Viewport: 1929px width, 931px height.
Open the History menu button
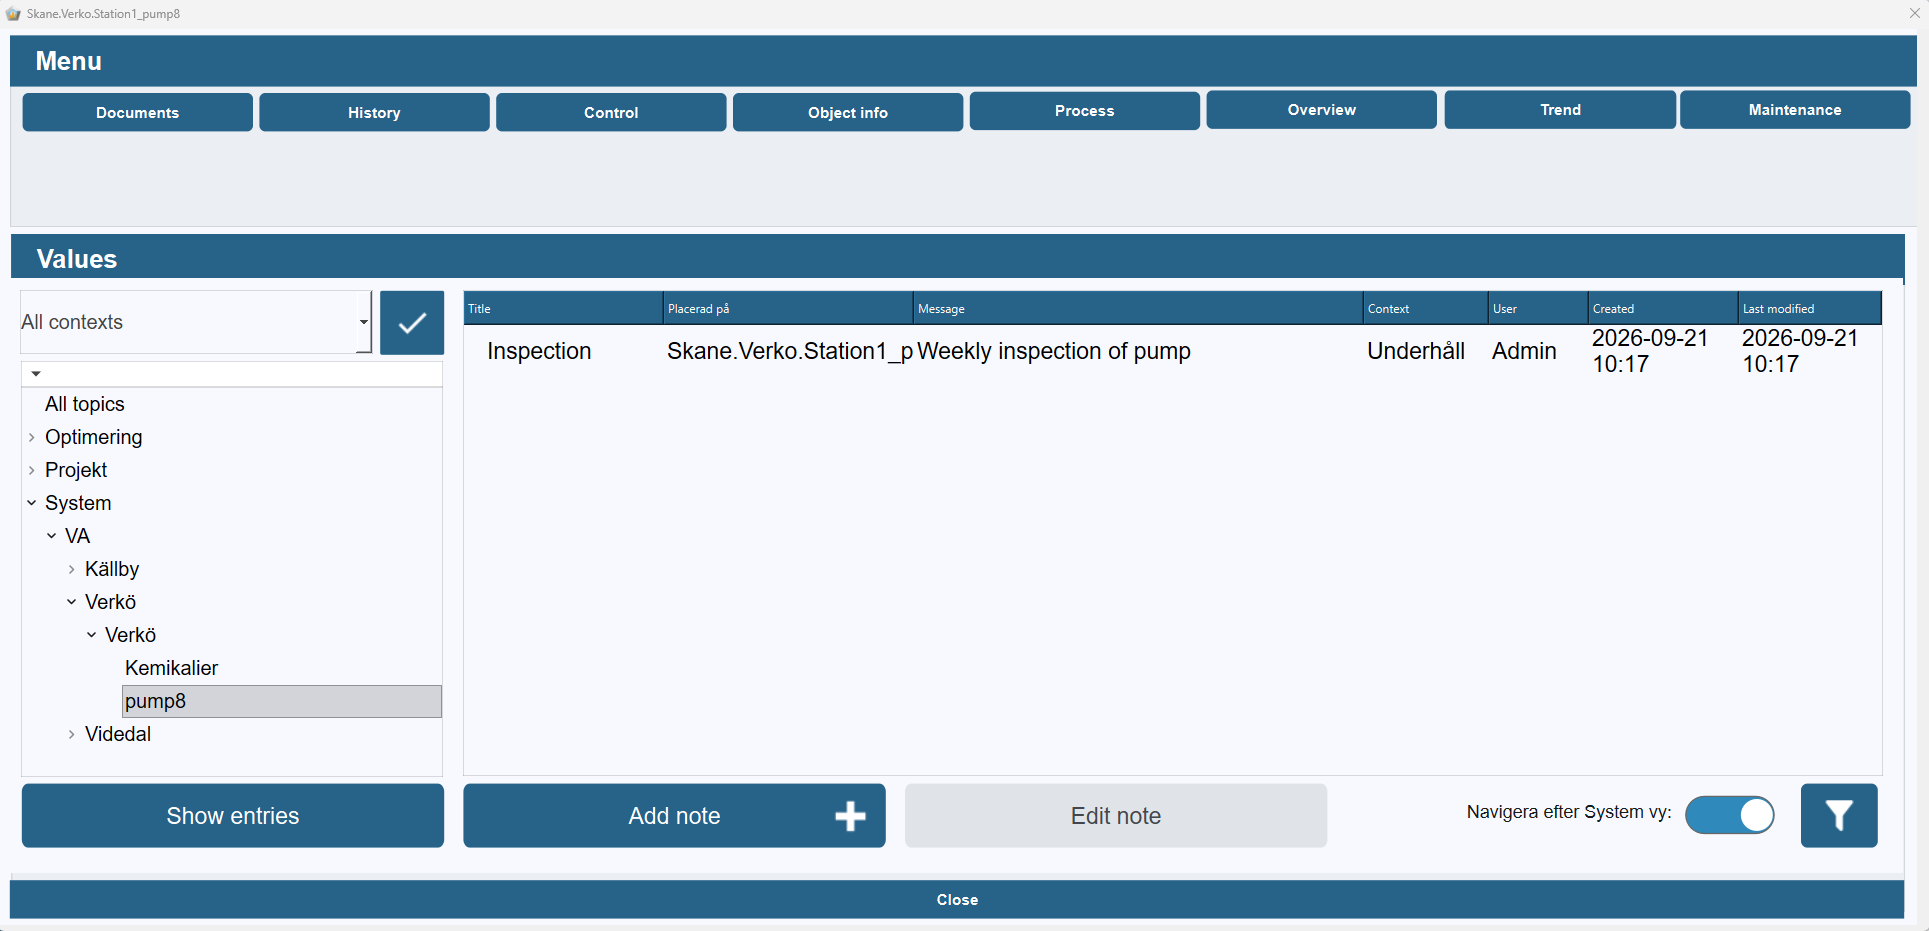(x=374, y=112)
